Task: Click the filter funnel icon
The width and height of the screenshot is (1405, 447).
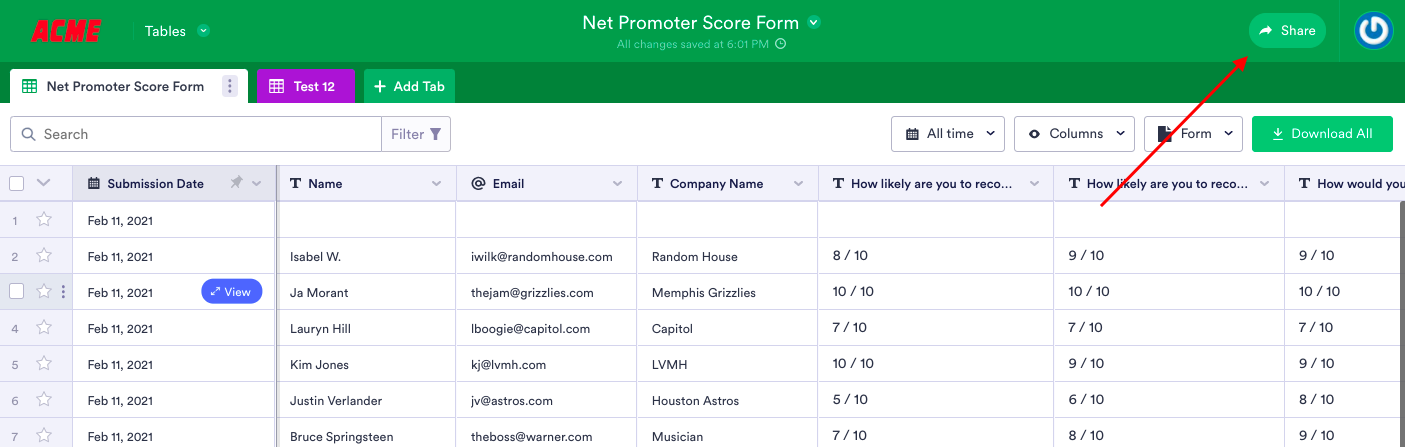Action: (435, 134)
